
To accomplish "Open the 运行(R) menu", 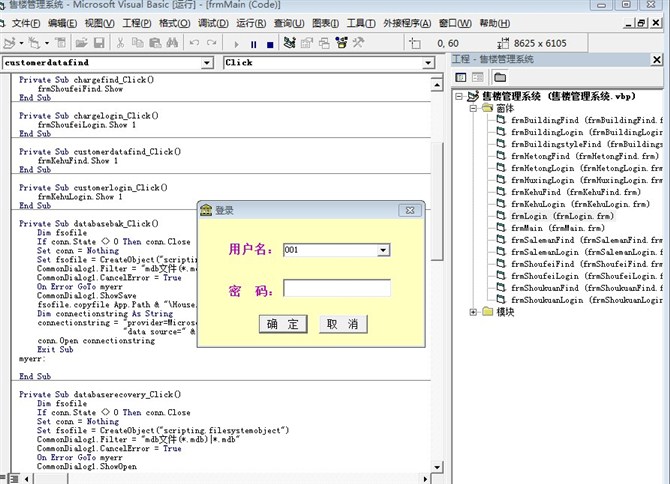I will click(x=251, y=23).
